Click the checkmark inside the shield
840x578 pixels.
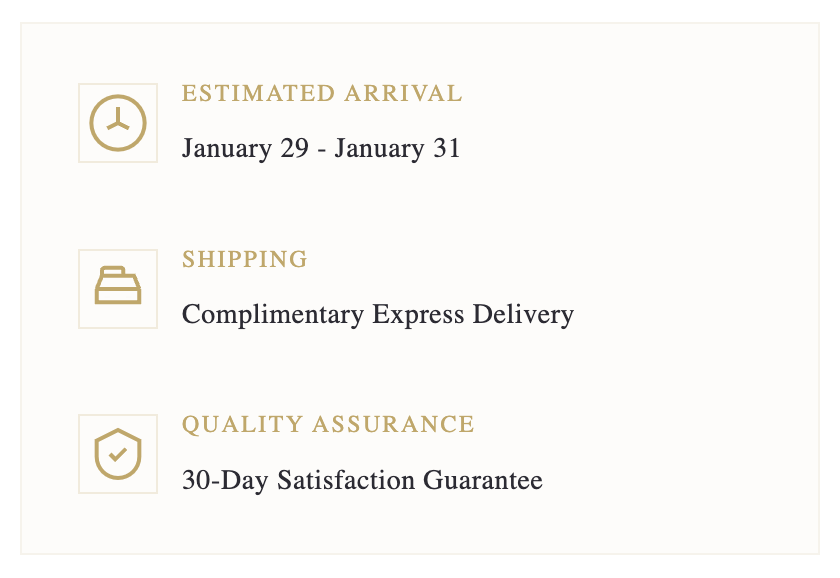click(x=118, y=454)
